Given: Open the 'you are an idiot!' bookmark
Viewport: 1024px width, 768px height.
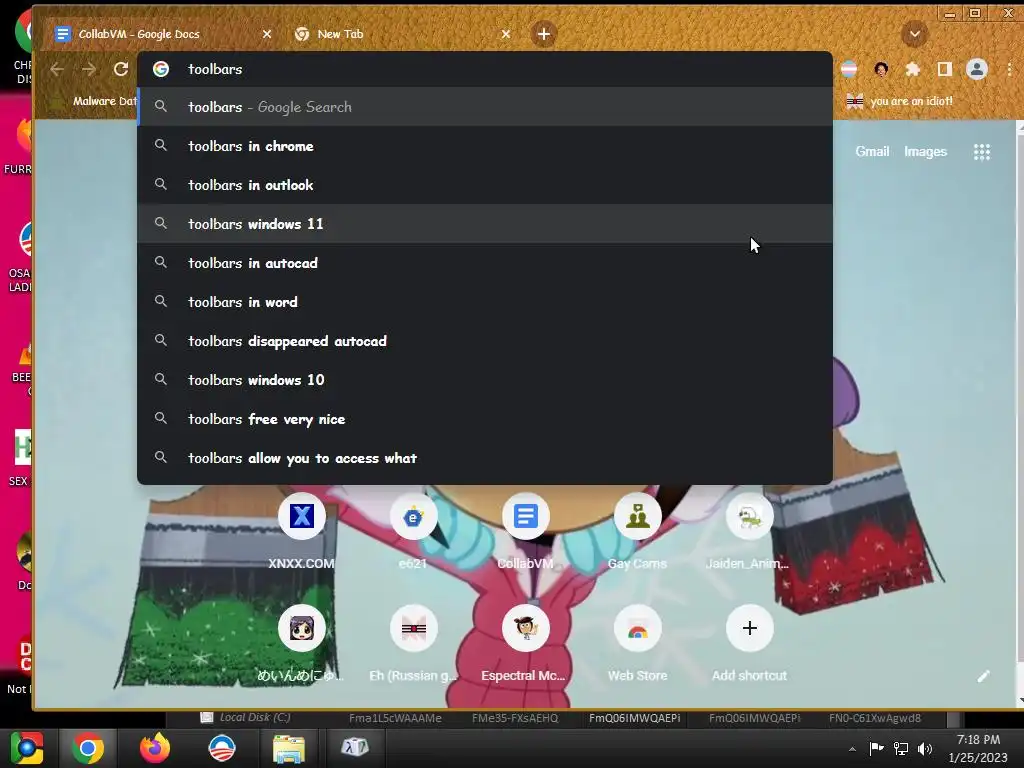Looking at the screenshot, I should coord(900,101).
